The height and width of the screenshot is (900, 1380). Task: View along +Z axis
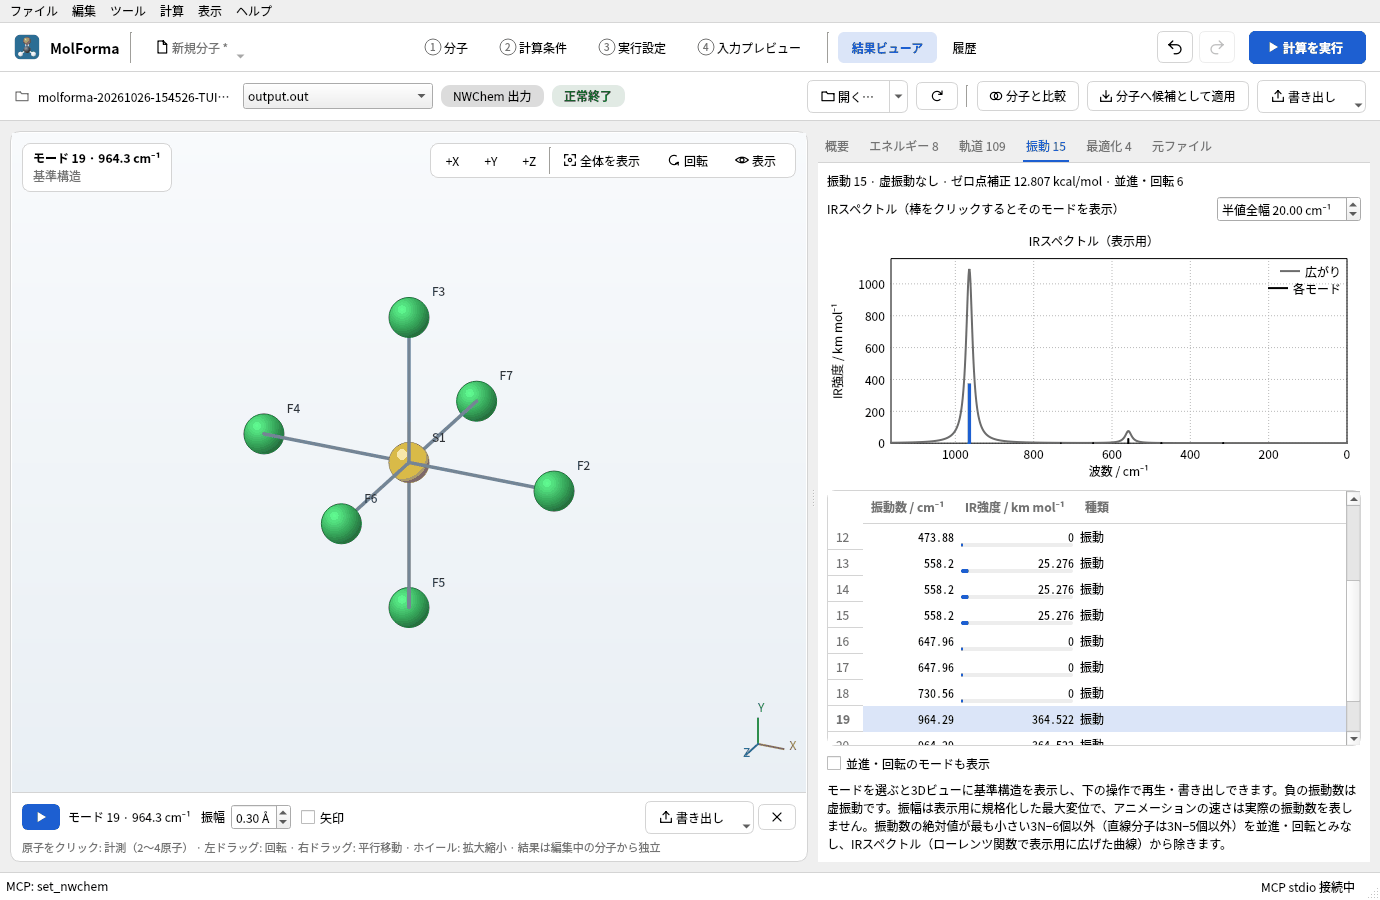[529, 161]
